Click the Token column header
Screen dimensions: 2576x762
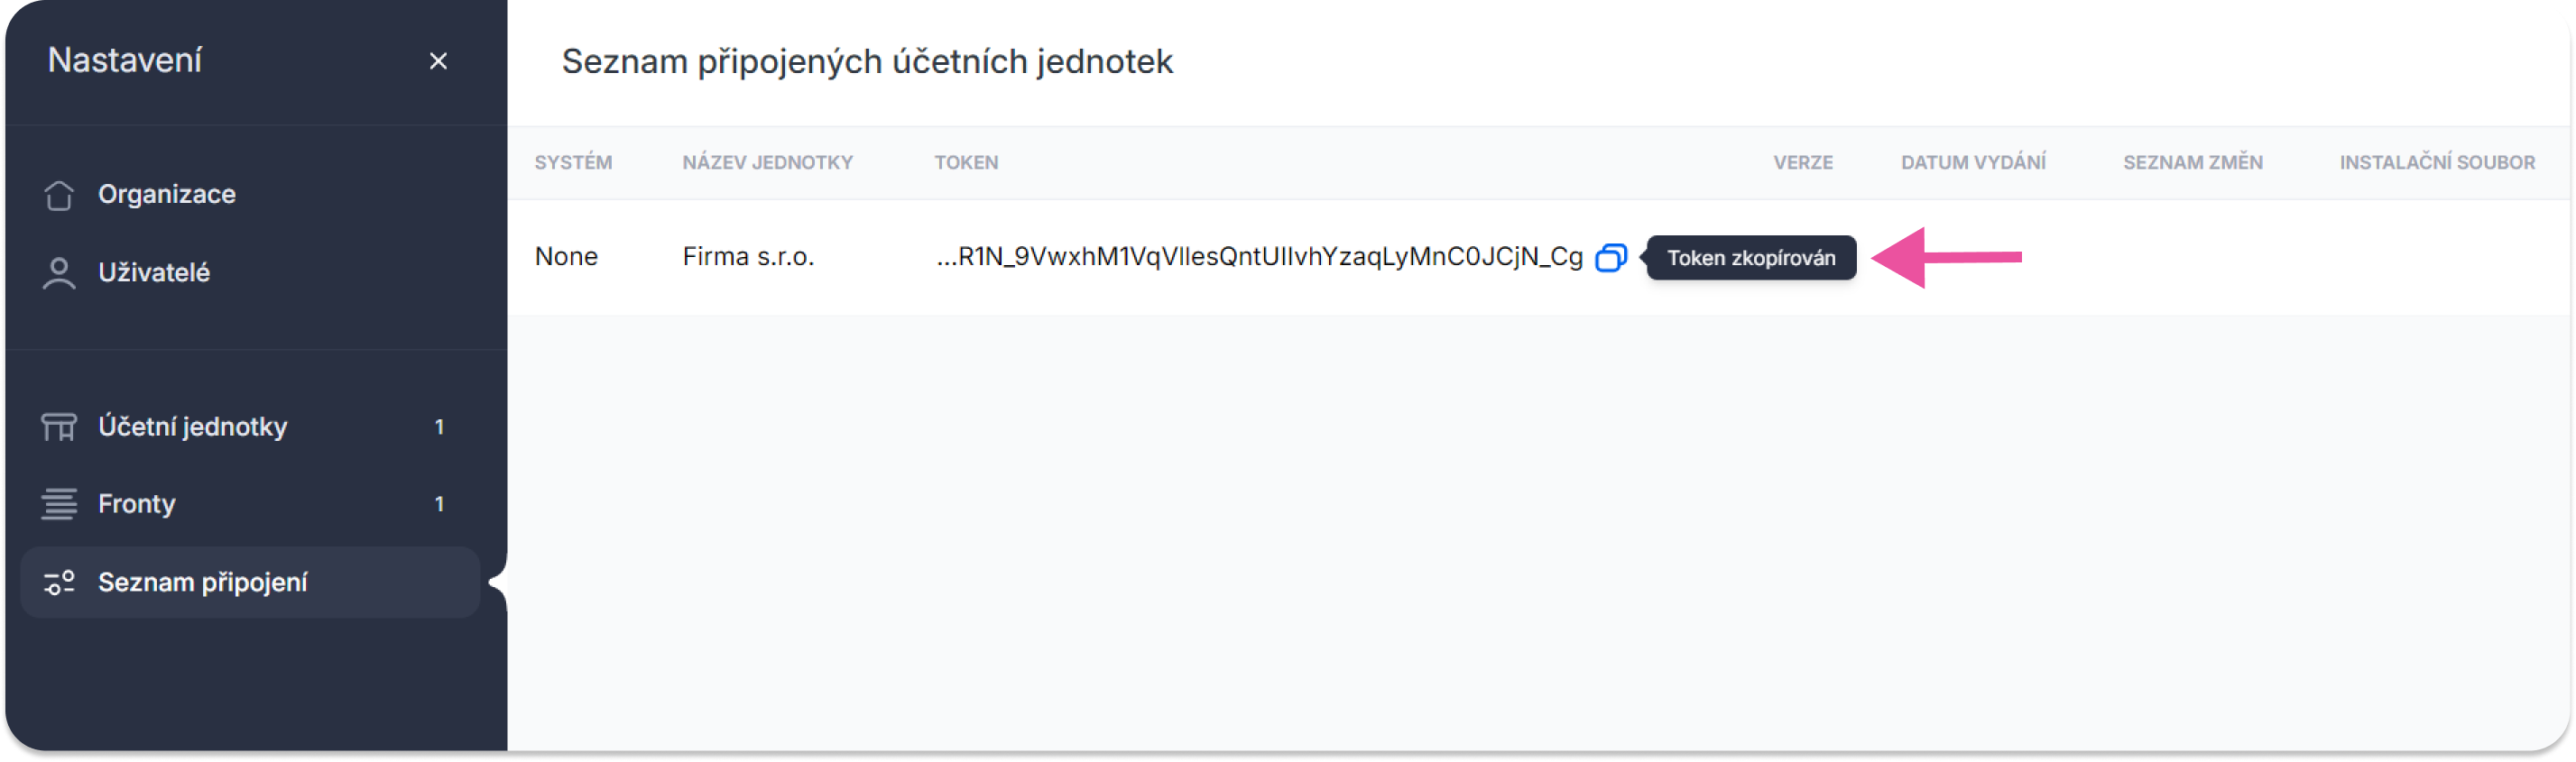click(x=966, y=162)
